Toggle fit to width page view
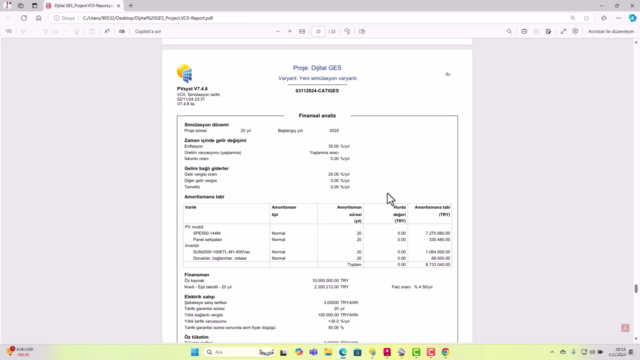Viewport: 640px width, 360px height. pos(302,31)
